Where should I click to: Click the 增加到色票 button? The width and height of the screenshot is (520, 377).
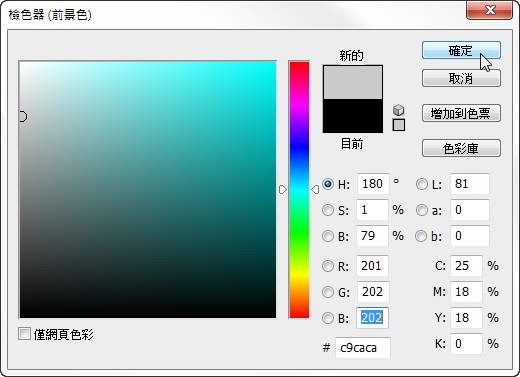461,113
